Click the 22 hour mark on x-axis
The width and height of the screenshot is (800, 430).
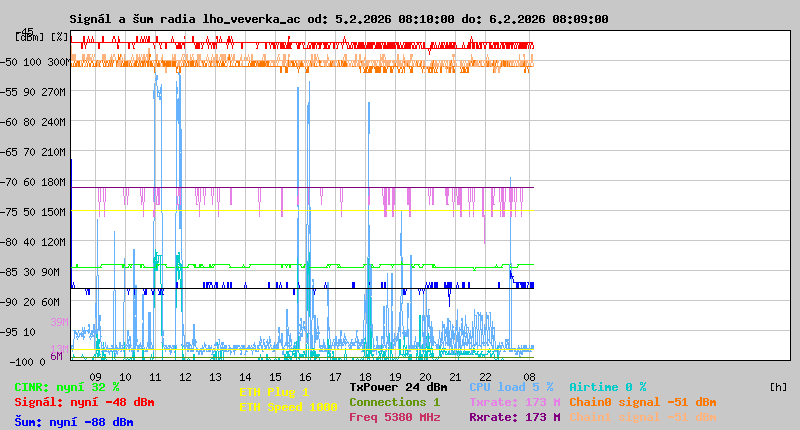click(x=486, y=377)
